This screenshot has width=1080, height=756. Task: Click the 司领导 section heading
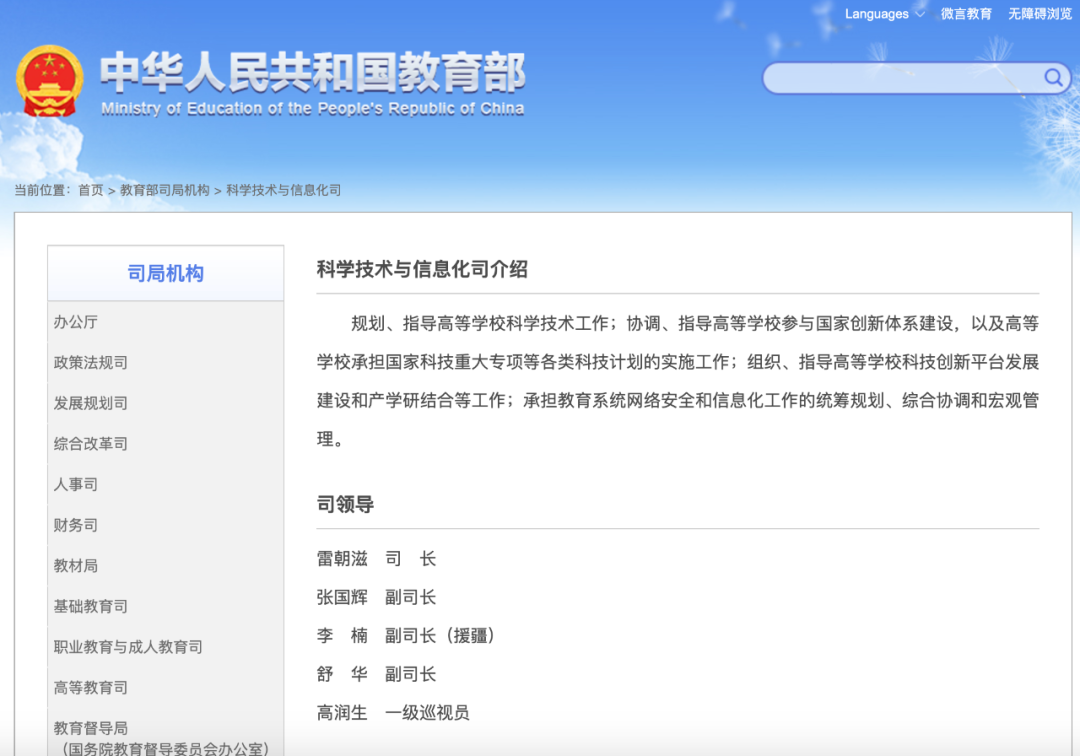pos(345,504)
